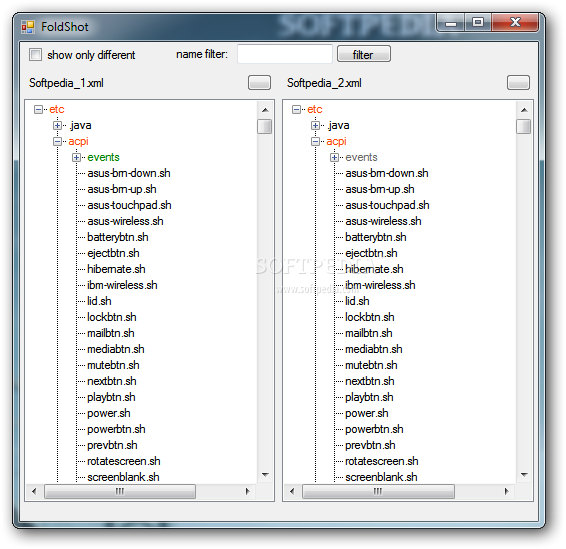
Task: Select asus-brn-down.sh in the left tree
Action: (x=129, y=173)
